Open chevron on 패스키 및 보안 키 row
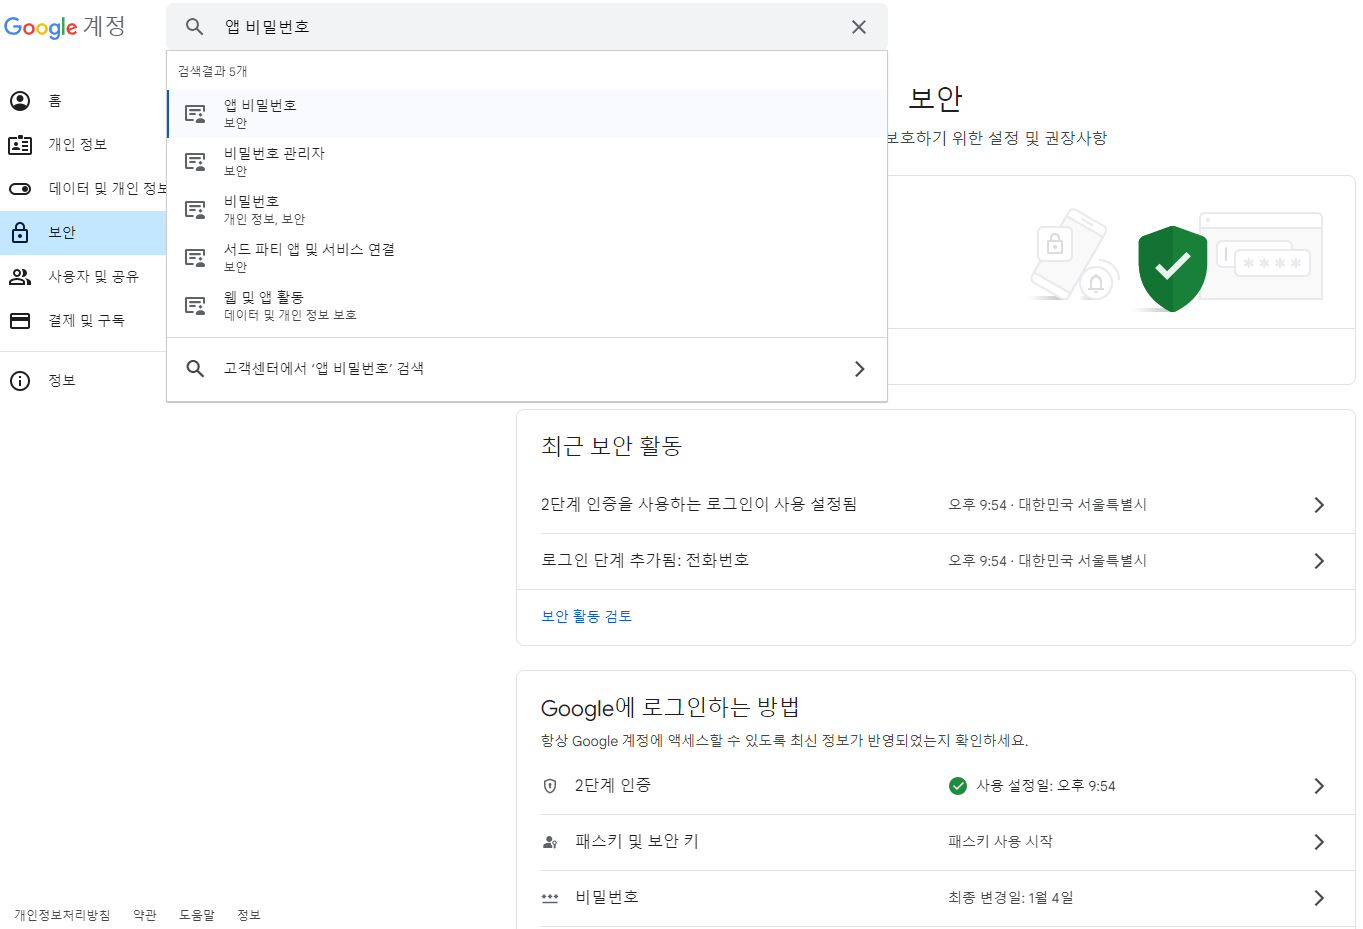The image size is (1363, 929). click(1319, 842)
